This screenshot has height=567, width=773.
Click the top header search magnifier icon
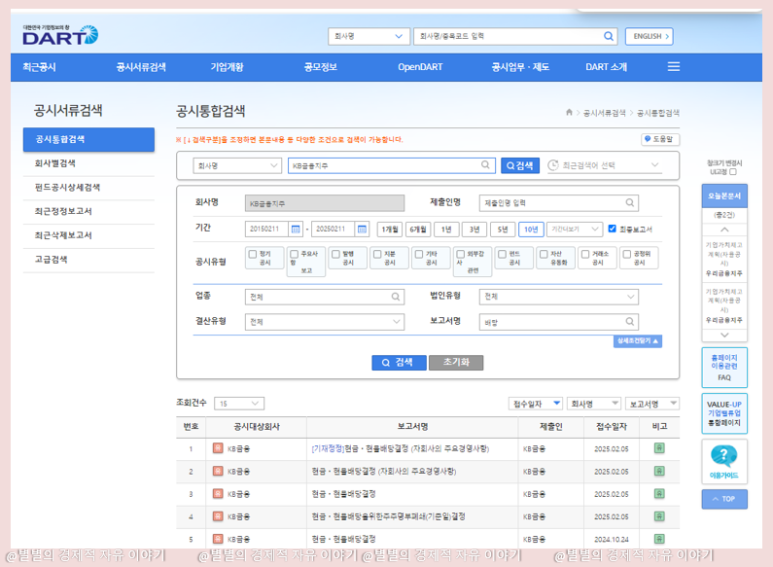click(609, 36)
